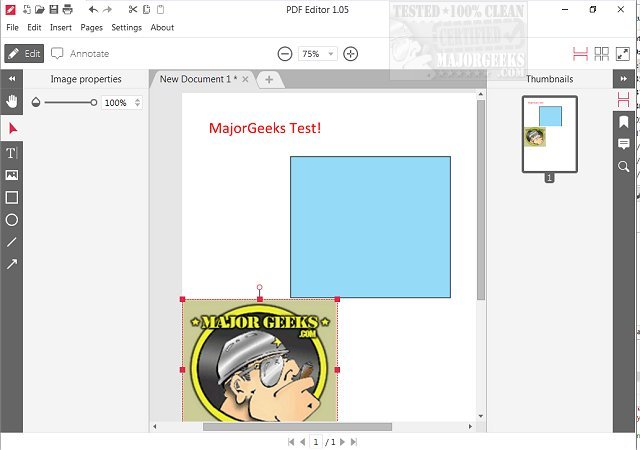Open the File menu
This screenshot has height=450, width=640.
[12, 27]
